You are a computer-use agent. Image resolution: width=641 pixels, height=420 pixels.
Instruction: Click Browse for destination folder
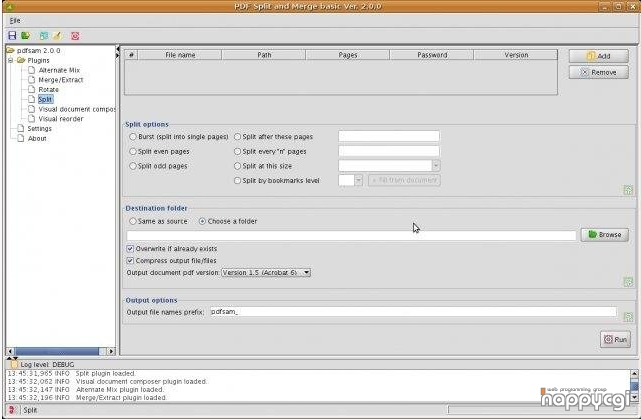tap(605, 234)
